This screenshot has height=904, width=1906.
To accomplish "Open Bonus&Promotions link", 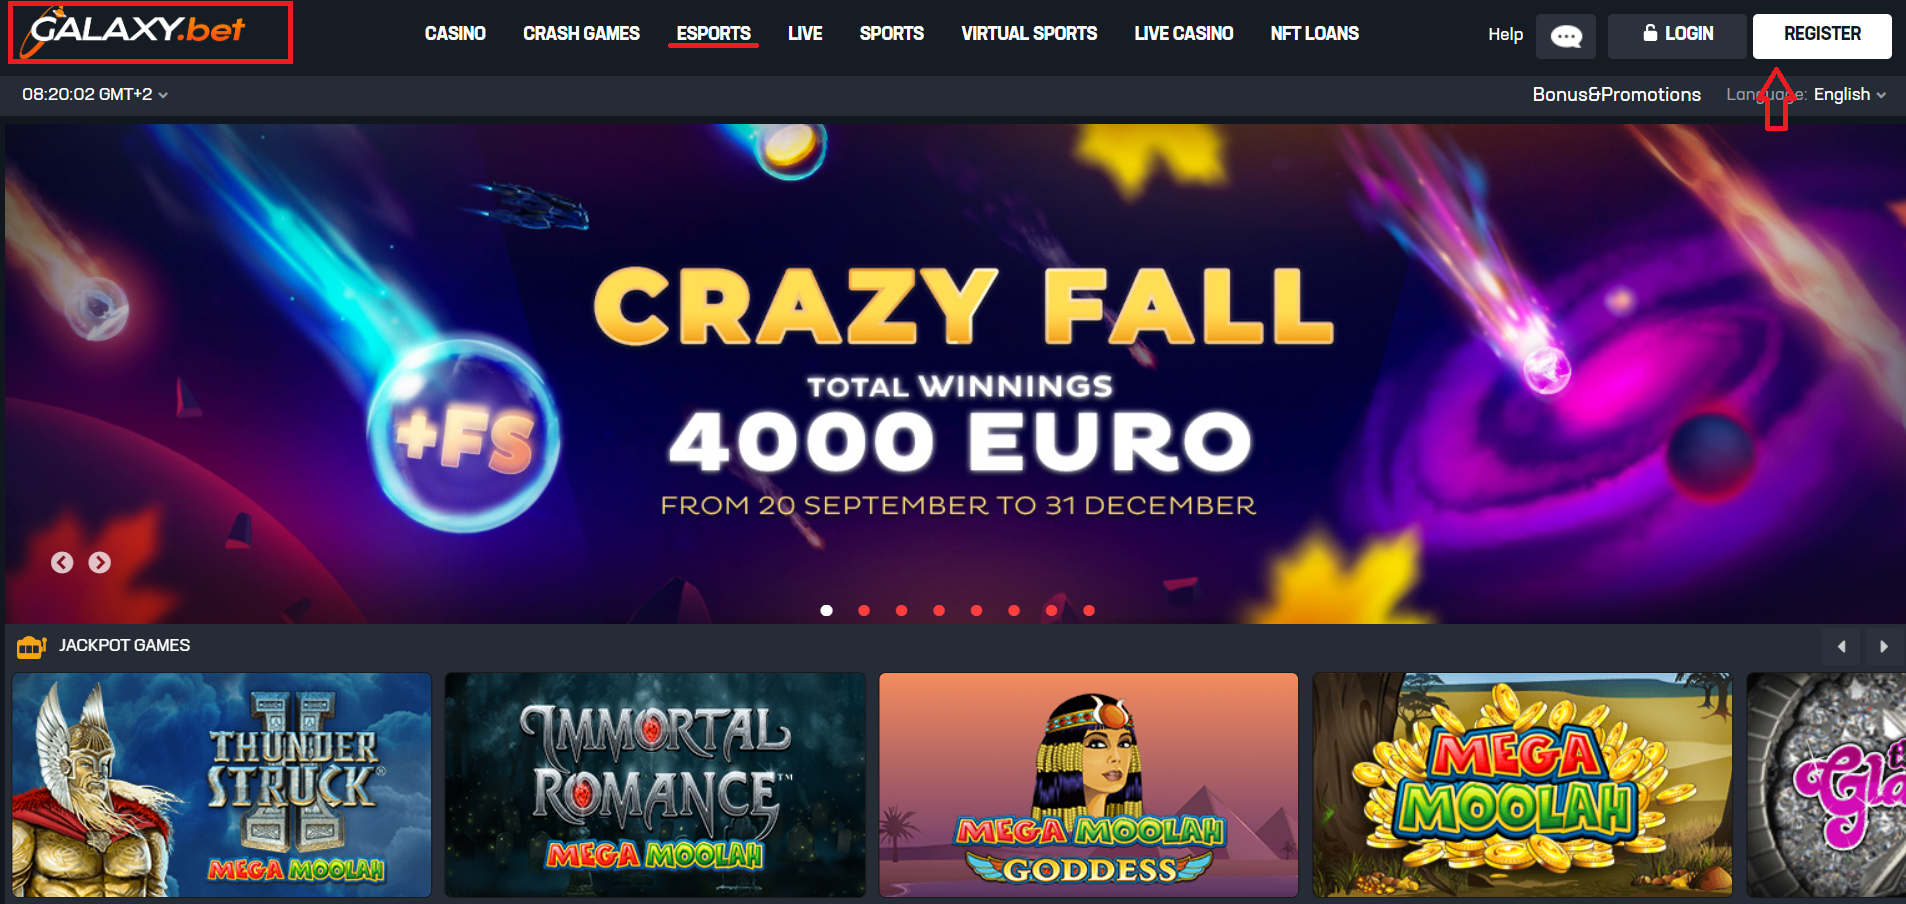I will pos(1616,94).
